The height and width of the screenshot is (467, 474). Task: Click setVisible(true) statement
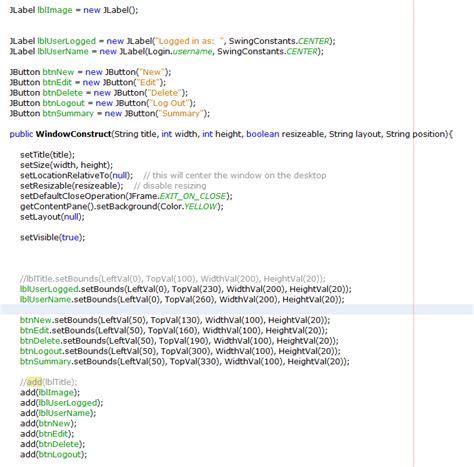(x=53, y=237)
